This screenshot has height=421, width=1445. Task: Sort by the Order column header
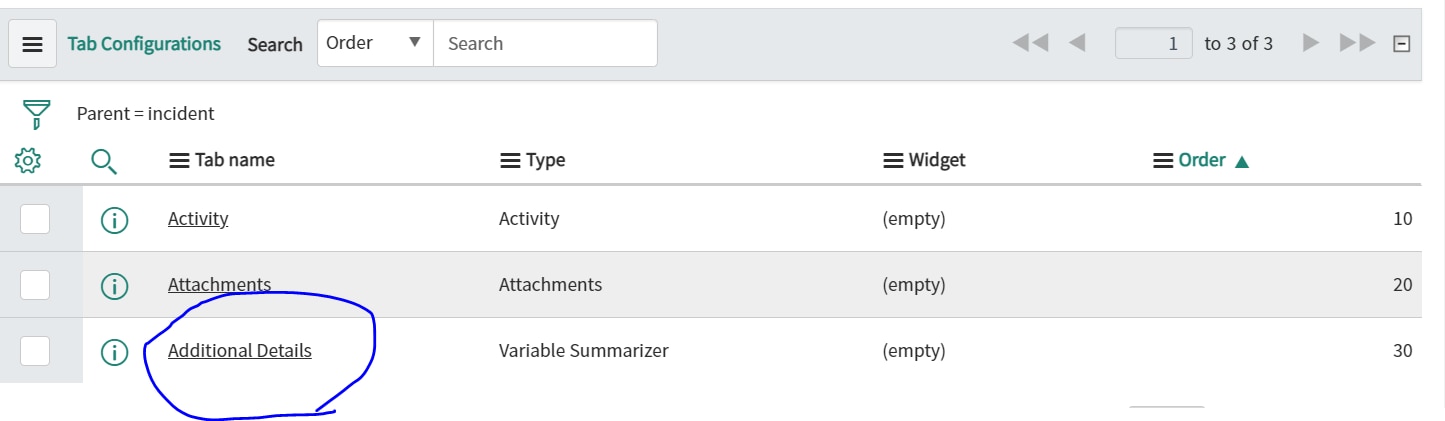pyautogui.click(x=1202, y=160)
